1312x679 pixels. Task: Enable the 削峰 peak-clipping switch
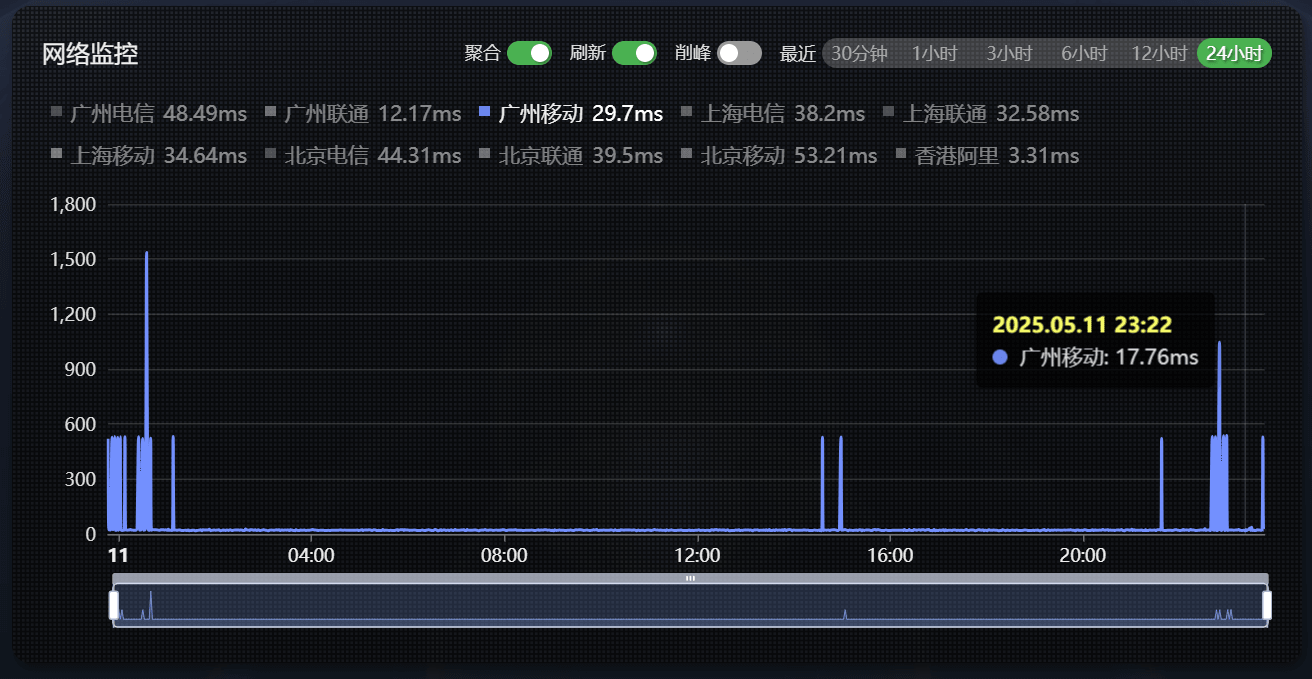point(739,53)
